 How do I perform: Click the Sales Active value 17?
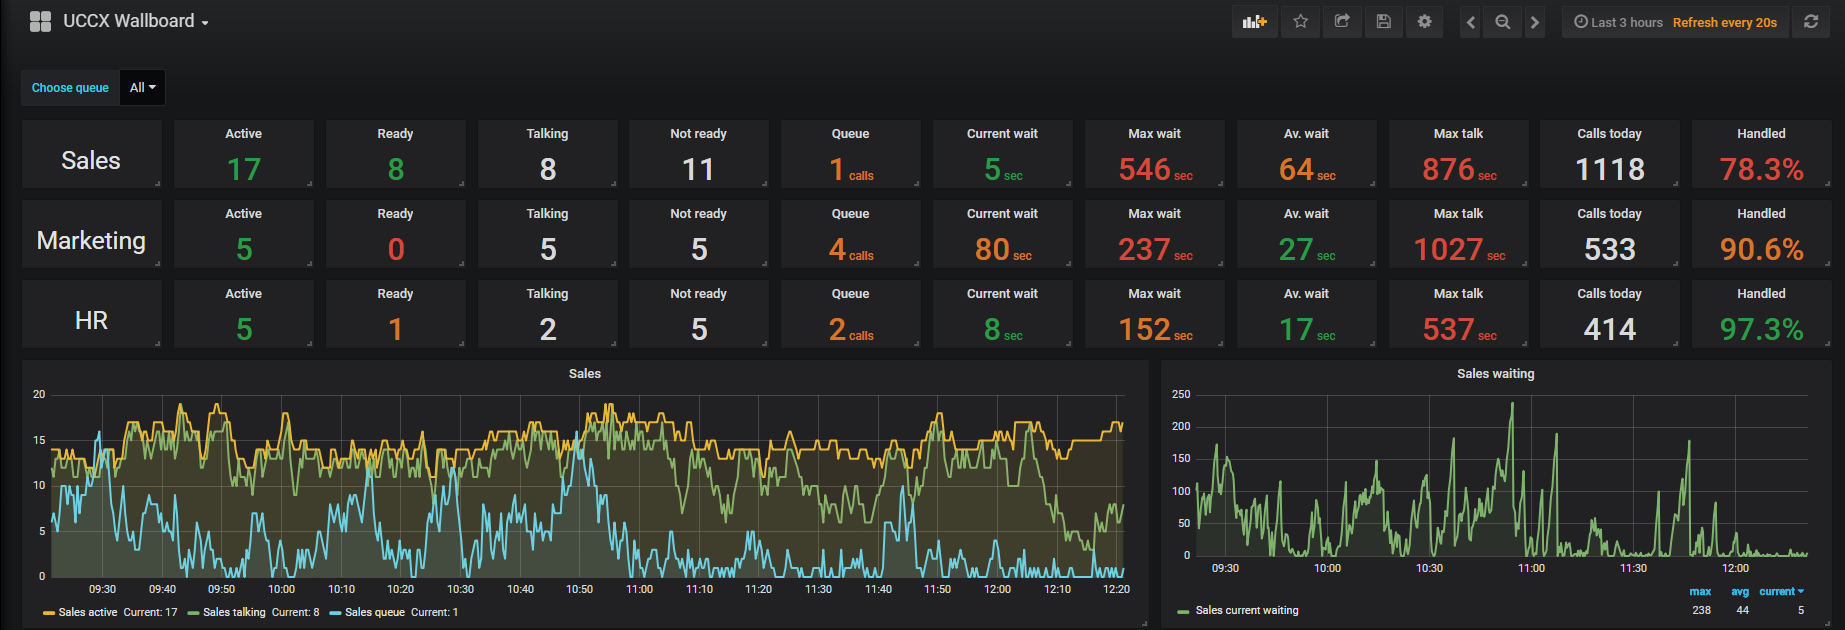(x=244, y=169)
